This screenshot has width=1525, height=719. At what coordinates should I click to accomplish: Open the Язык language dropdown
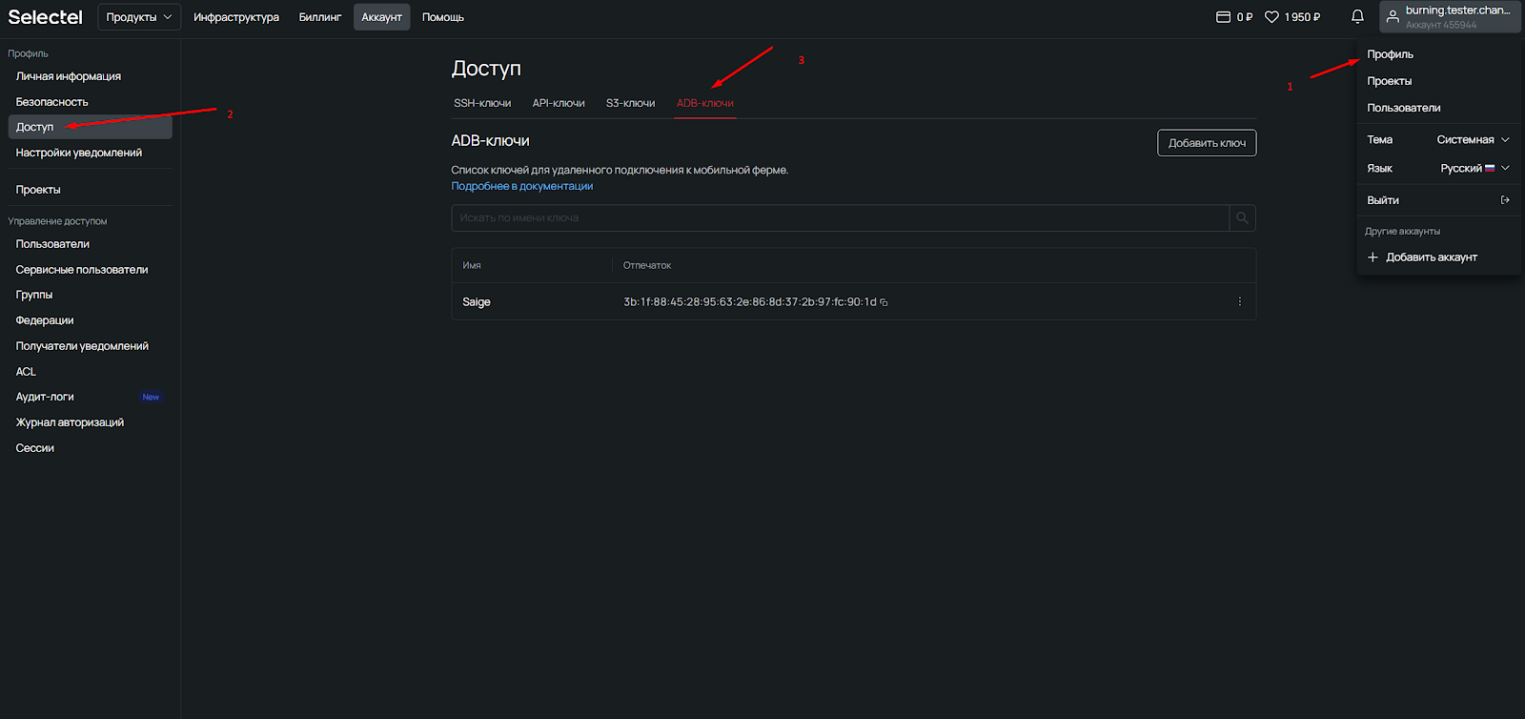click(1475, 169)
